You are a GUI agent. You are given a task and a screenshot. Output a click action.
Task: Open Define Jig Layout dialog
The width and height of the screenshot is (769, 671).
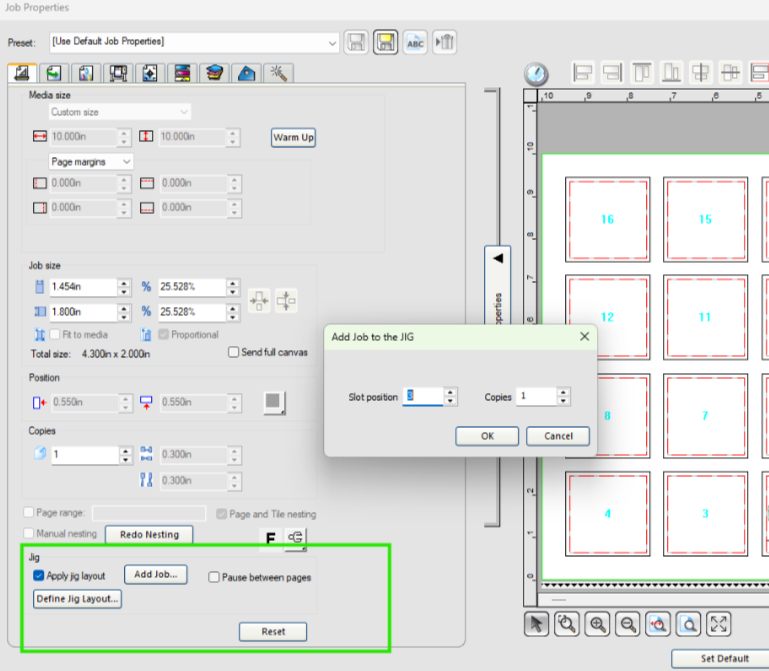[77, 599]
